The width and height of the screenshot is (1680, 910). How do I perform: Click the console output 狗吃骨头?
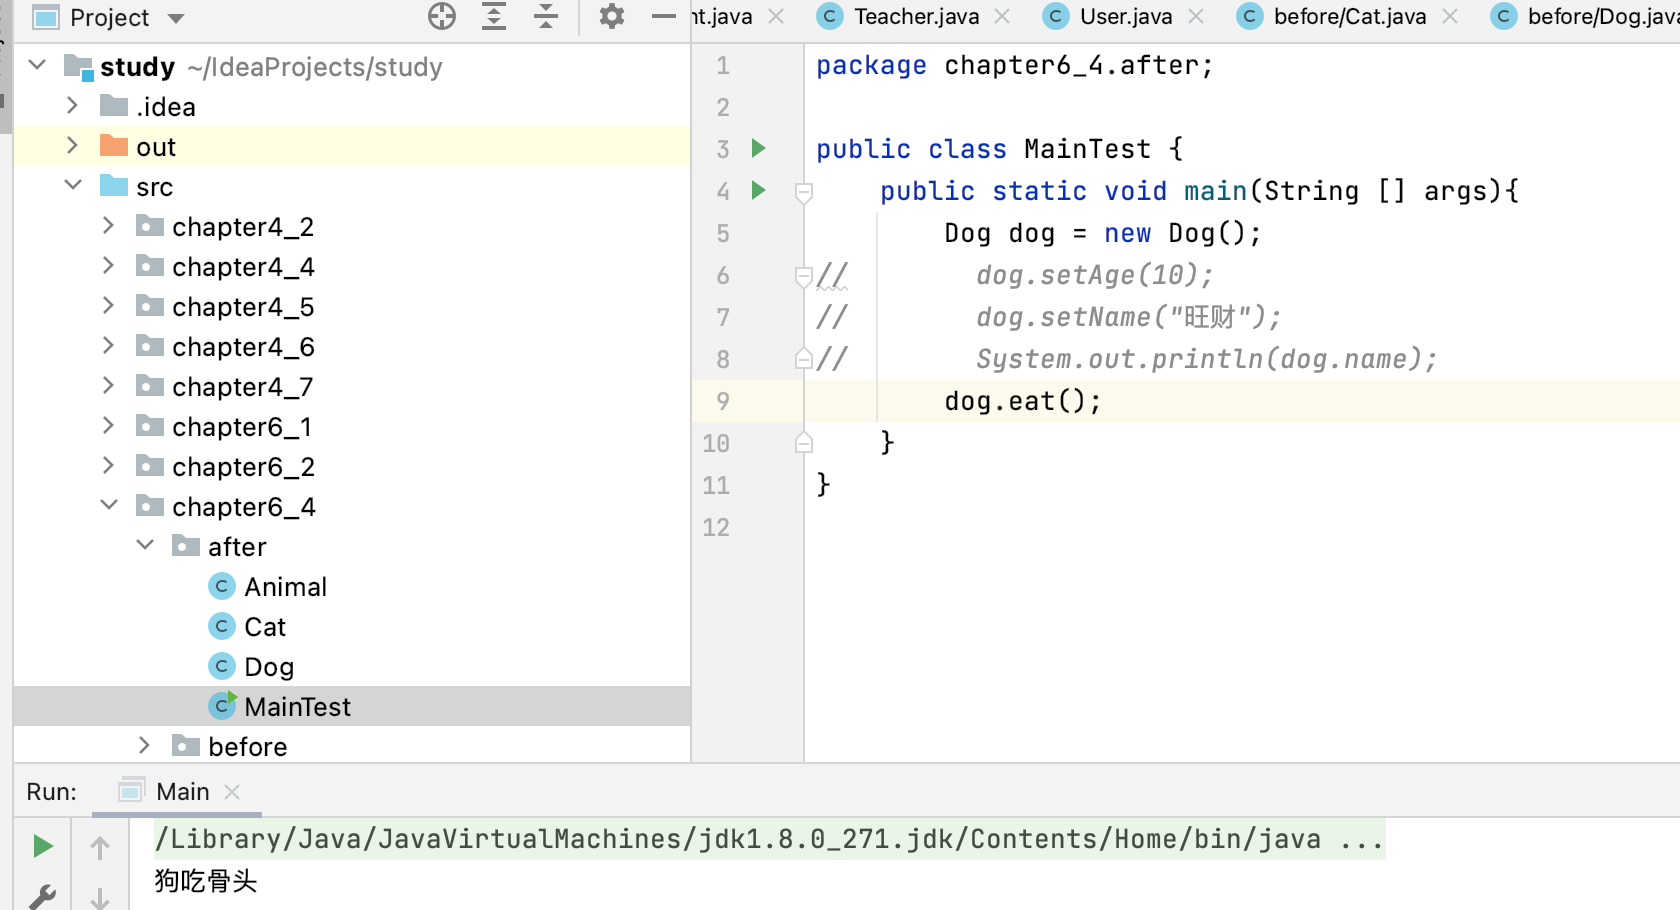tap(206, 881)
